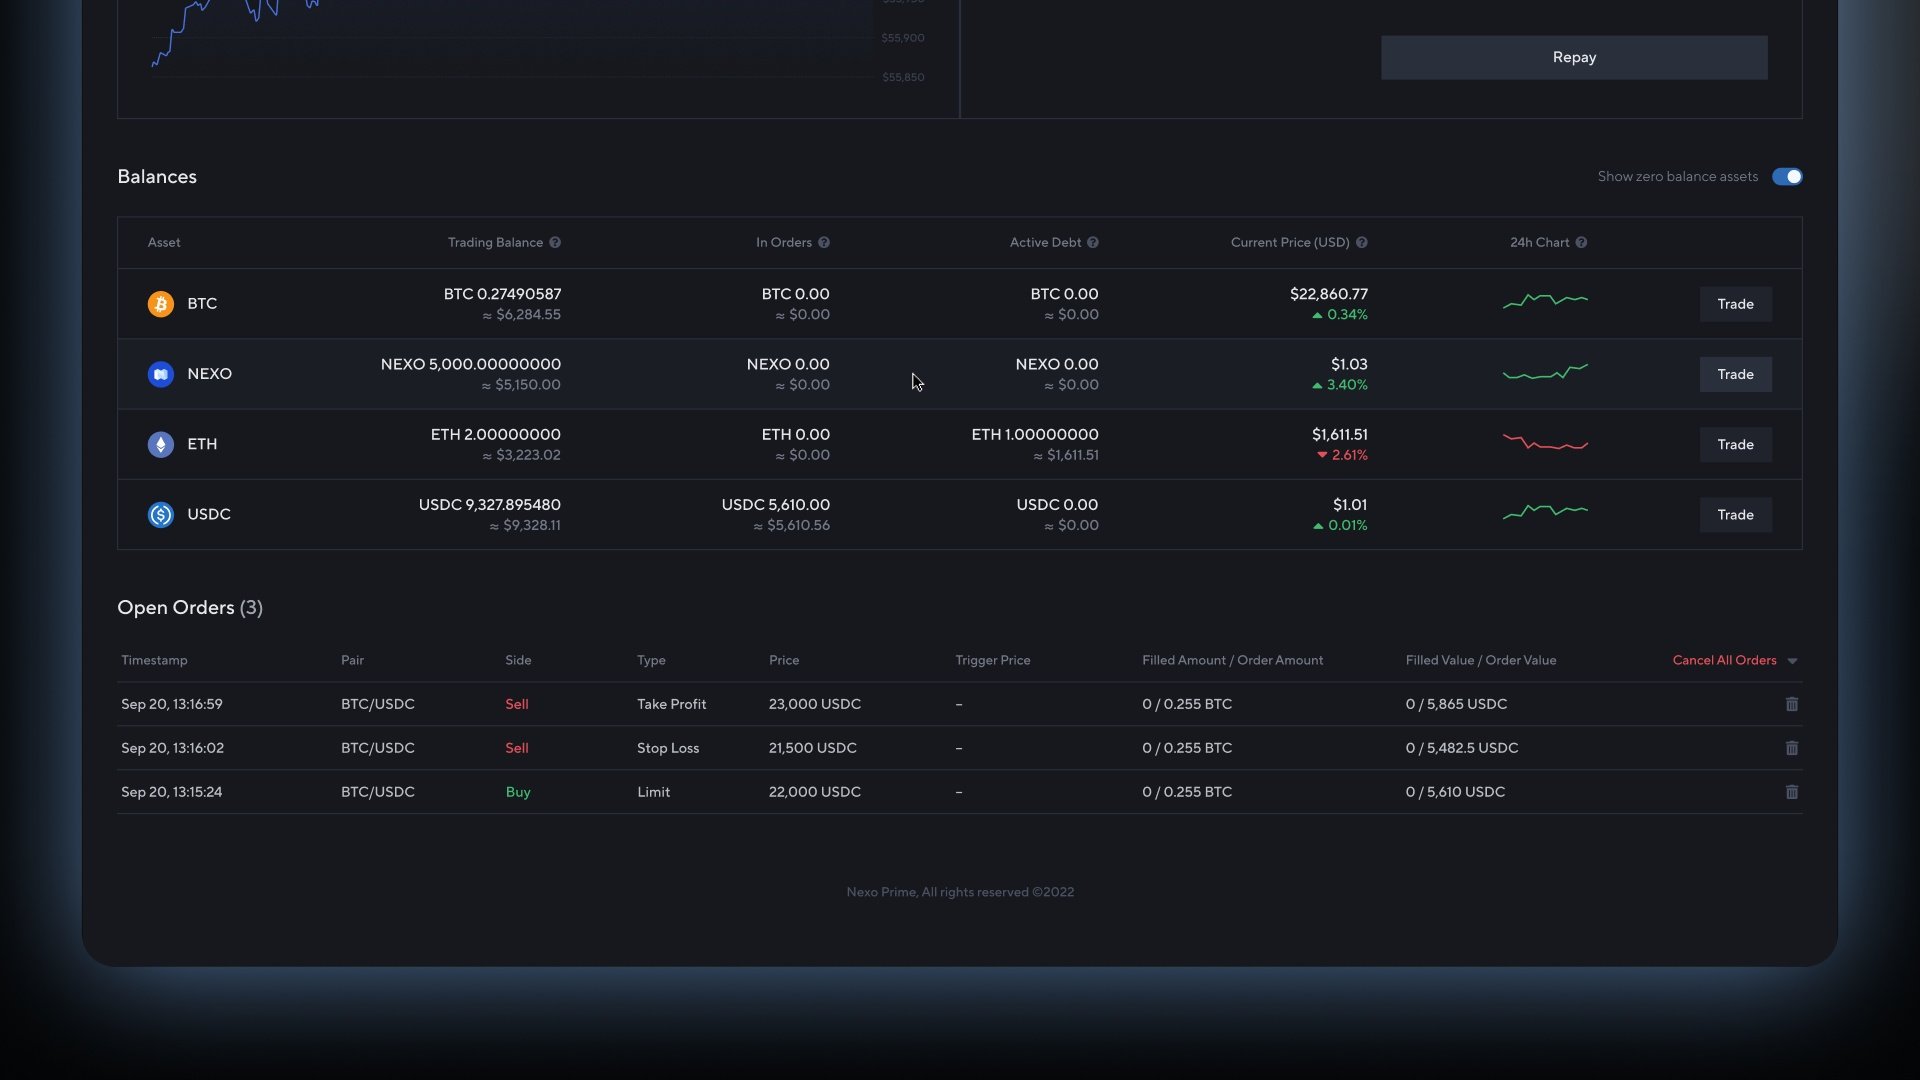Select the order timestamped Sep 20, 13:16:02
Image resolution: width=1920 pixels, height=1080 pixels.
(172, 748)
